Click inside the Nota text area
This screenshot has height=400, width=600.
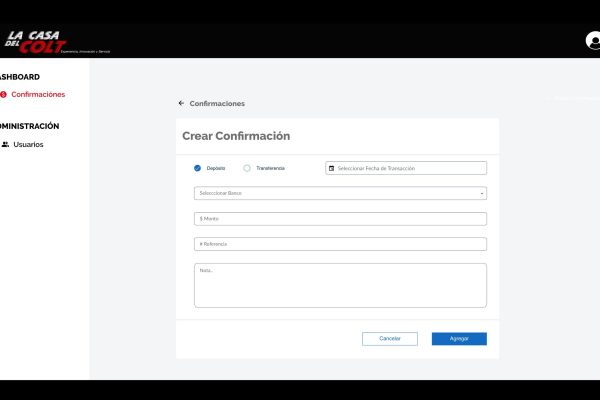point(340,285)
